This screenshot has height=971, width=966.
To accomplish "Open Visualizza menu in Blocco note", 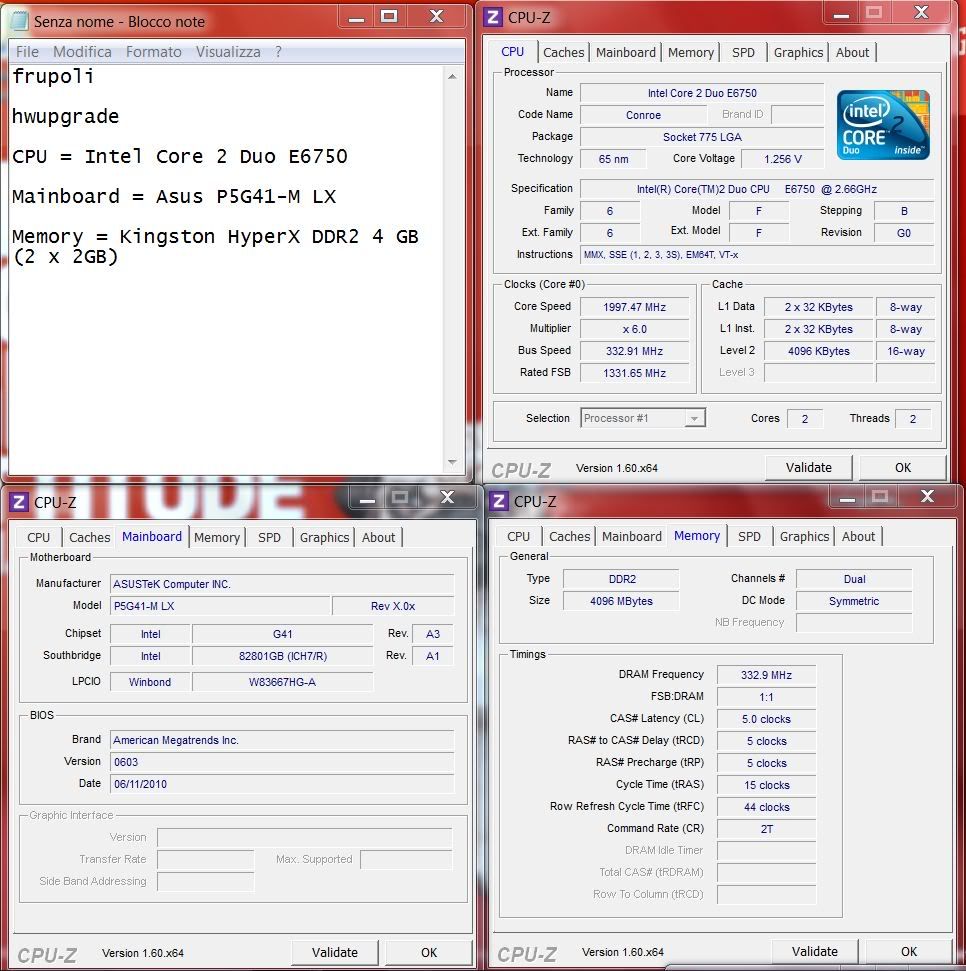I will (228, 52).
